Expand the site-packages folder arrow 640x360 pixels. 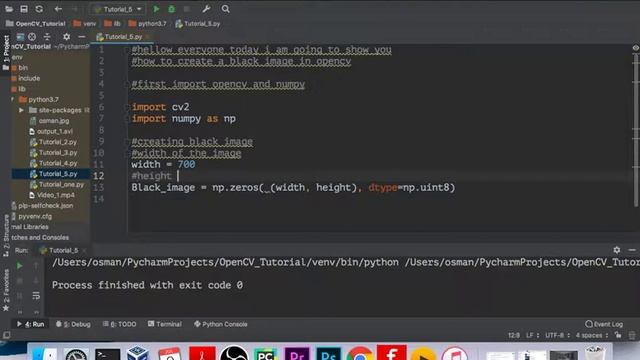coord(21,110)
